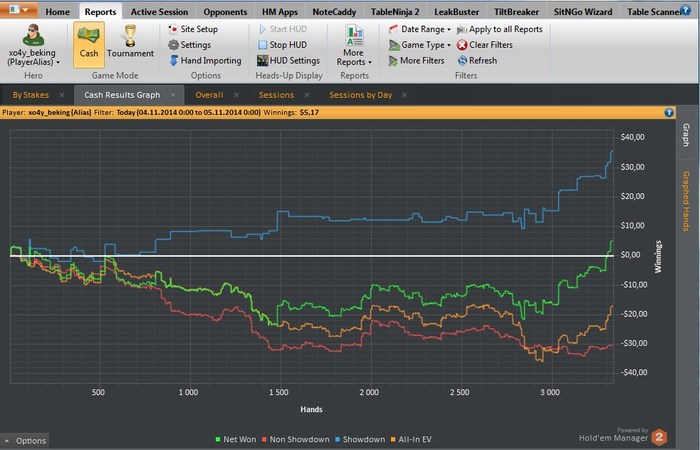Close the Sessions by Day tab
Viewport: 700px width, 450px height.
tap(404, 95)
